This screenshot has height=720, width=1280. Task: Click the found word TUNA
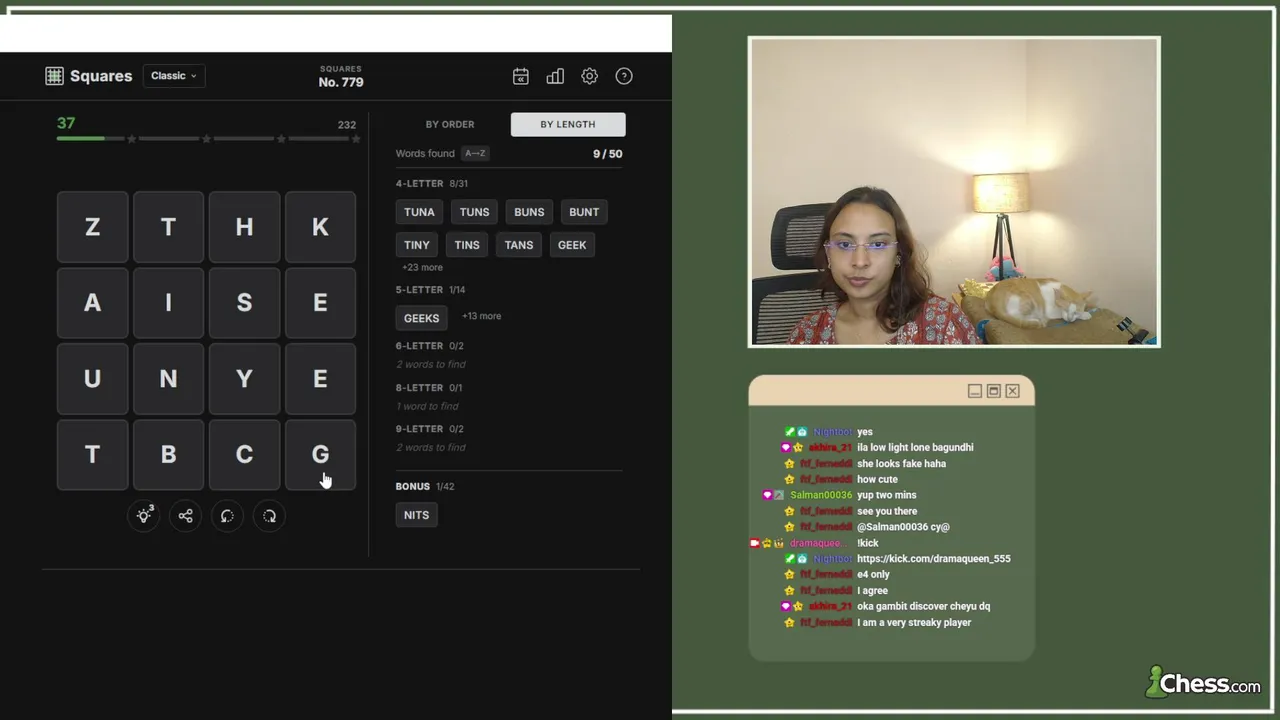[x=419, y=212]
